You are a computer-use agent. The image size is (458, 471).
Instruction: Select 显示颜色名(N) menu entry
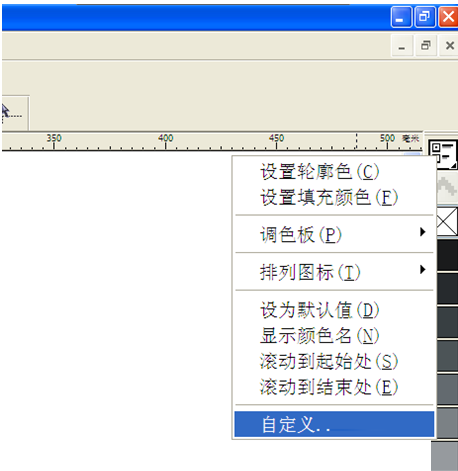[334, 335]
